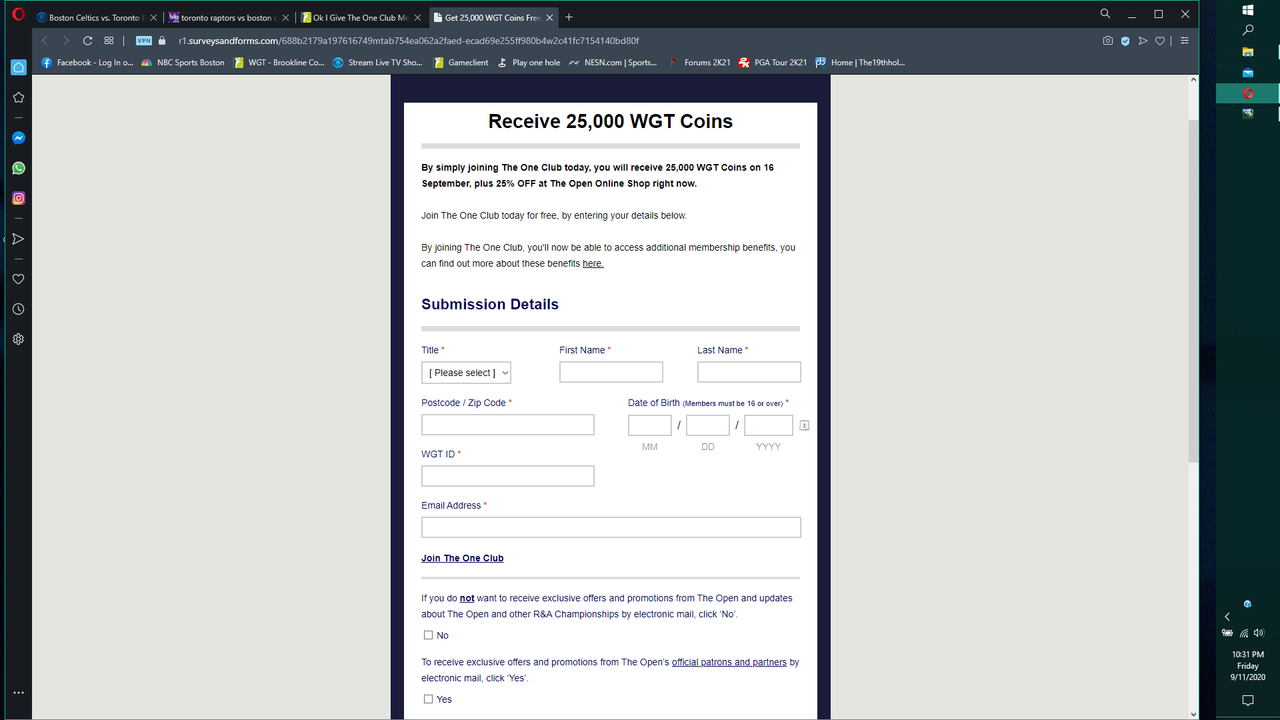1280x720 pixels.
Task: Open the date picker calendar icon
Action: pos(805,425)
